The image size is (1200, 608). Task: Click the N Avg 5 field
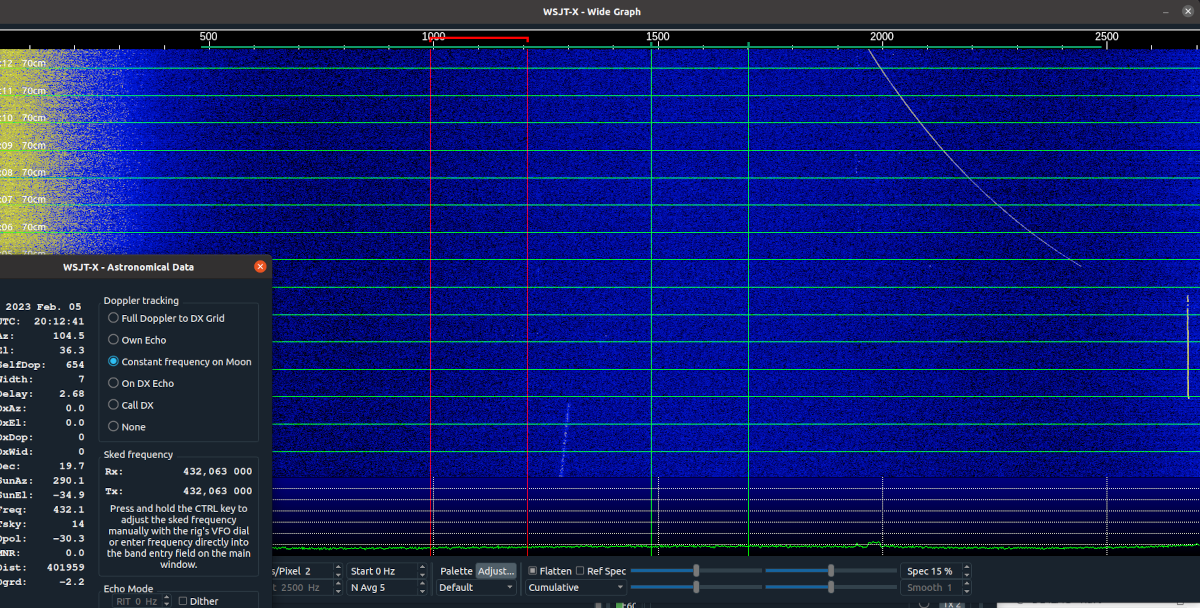tap(388, 588)
